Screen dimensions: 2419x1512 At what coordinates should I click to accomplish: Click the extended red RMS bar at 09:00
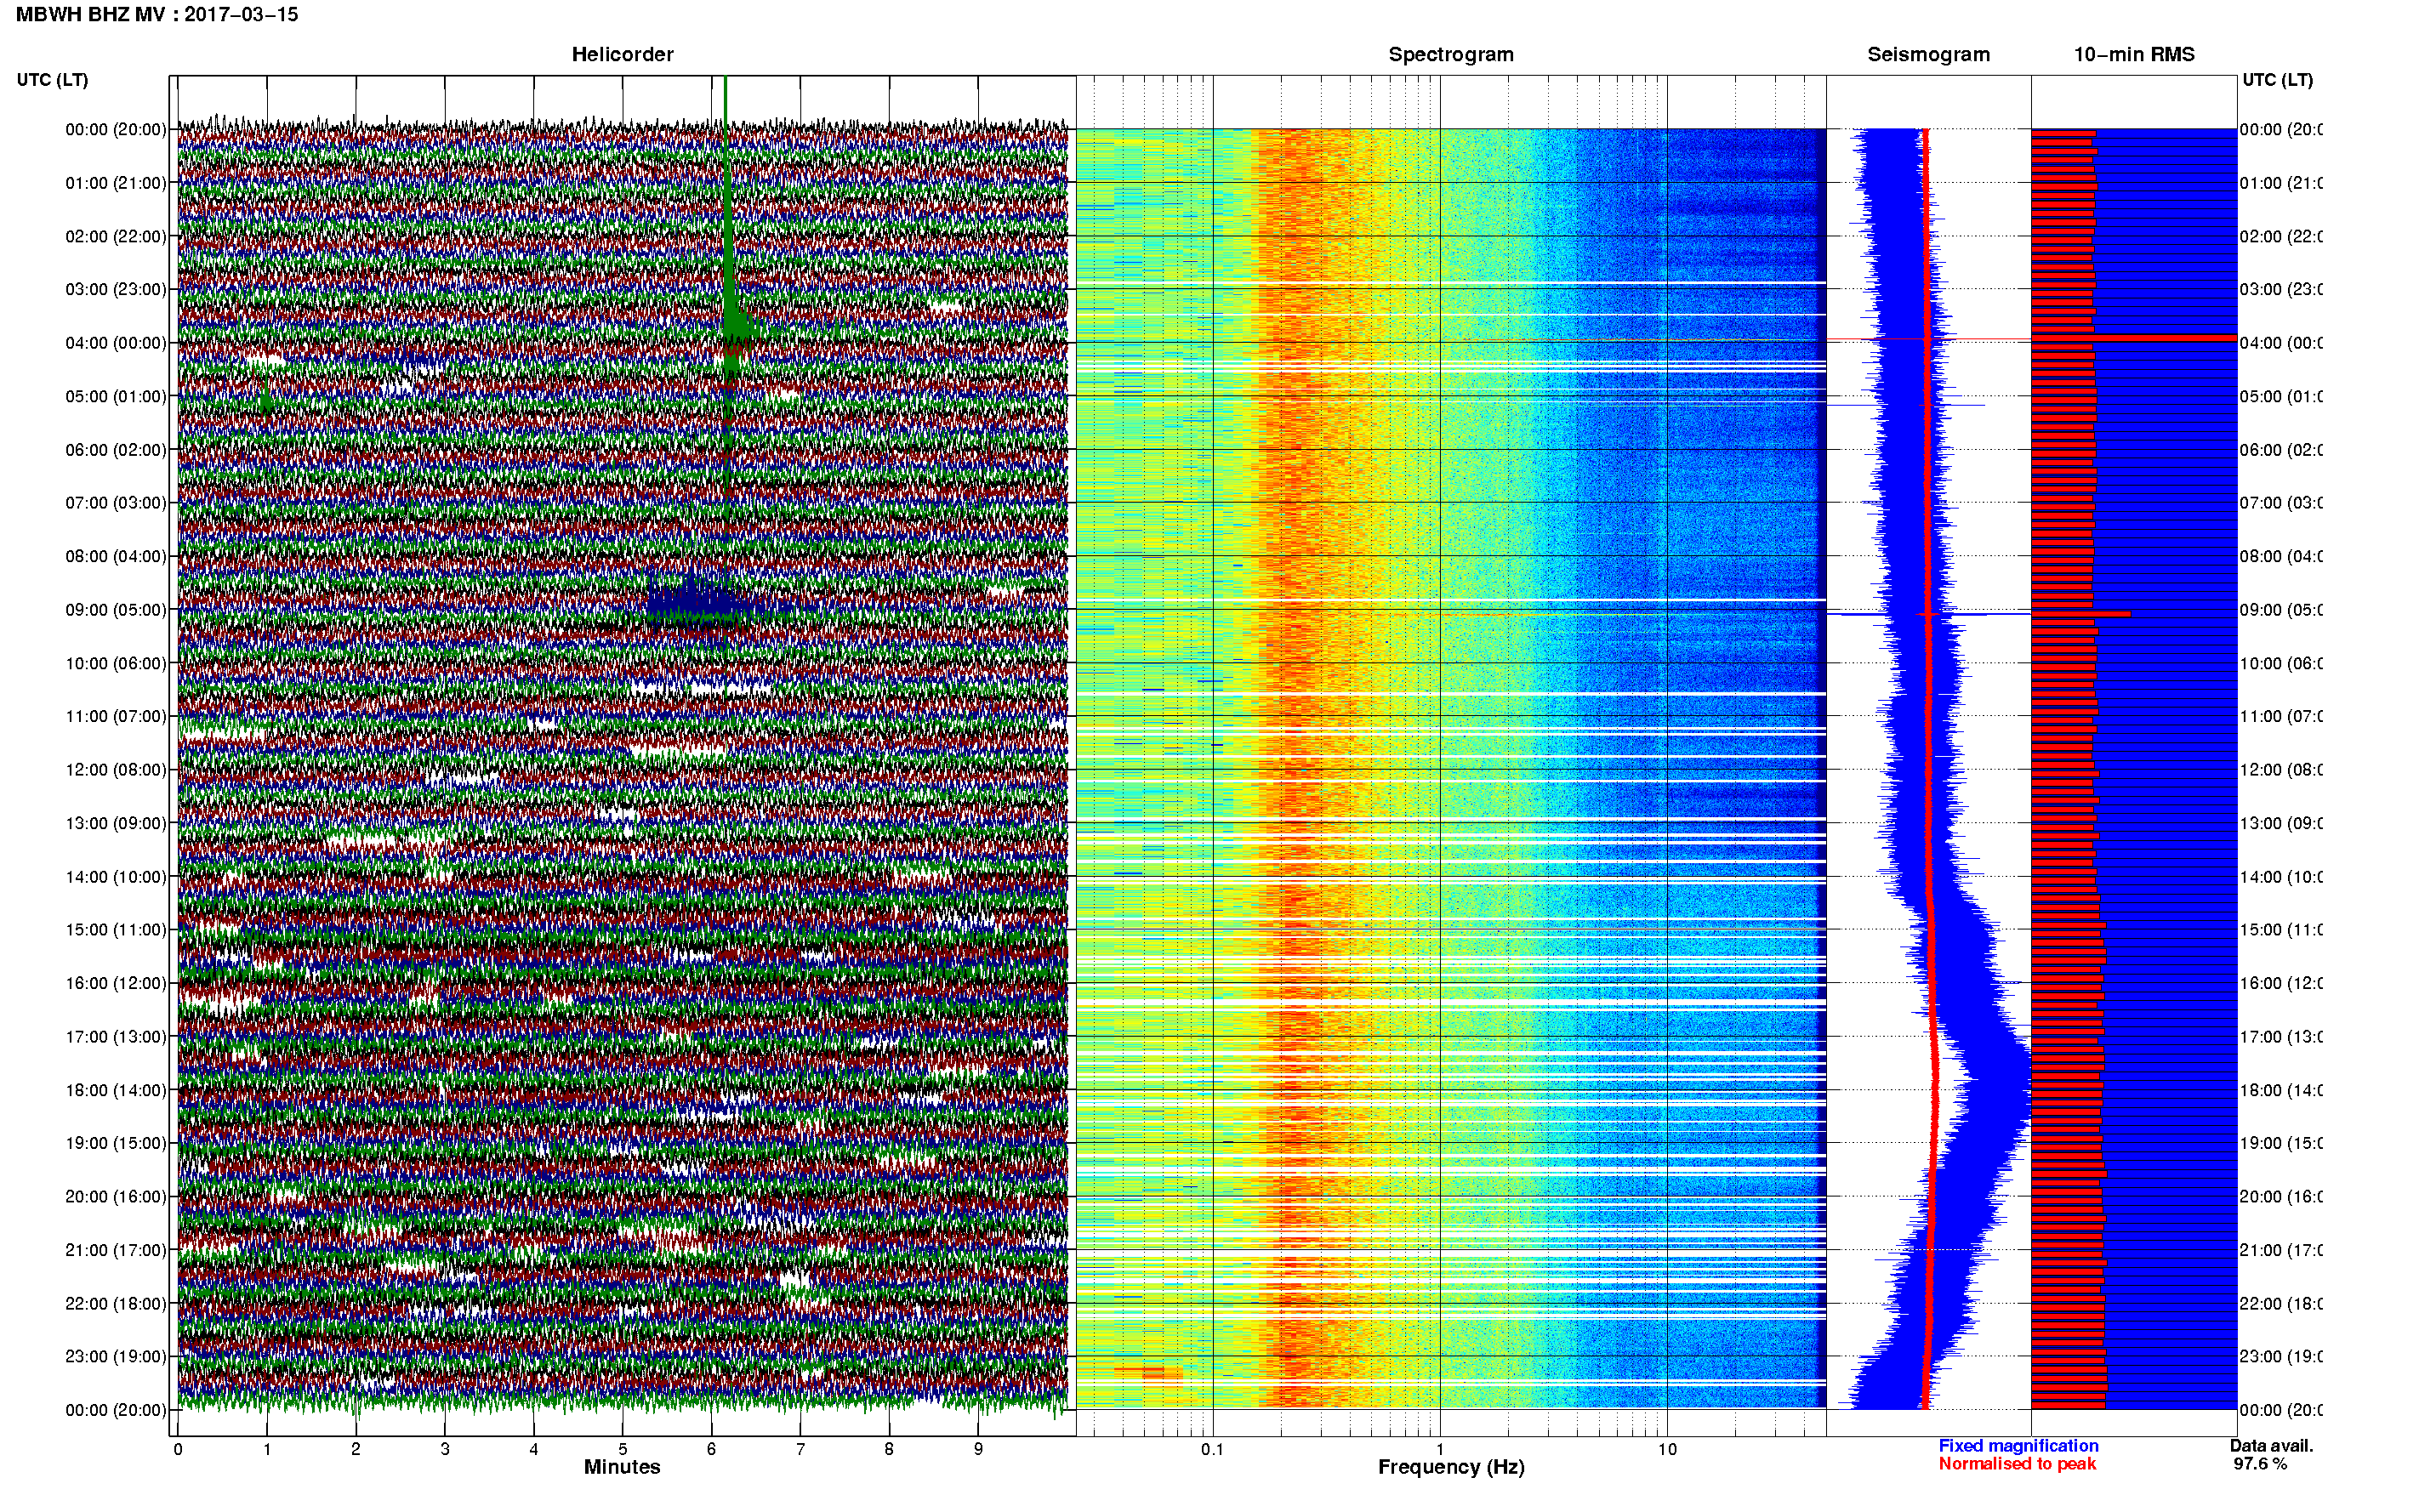(x=2081, y=614)
